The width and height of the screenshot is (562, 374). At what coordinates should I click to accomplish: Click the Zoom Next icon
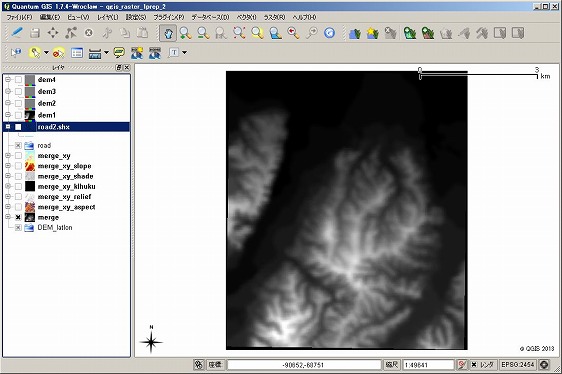pos(311,33)
